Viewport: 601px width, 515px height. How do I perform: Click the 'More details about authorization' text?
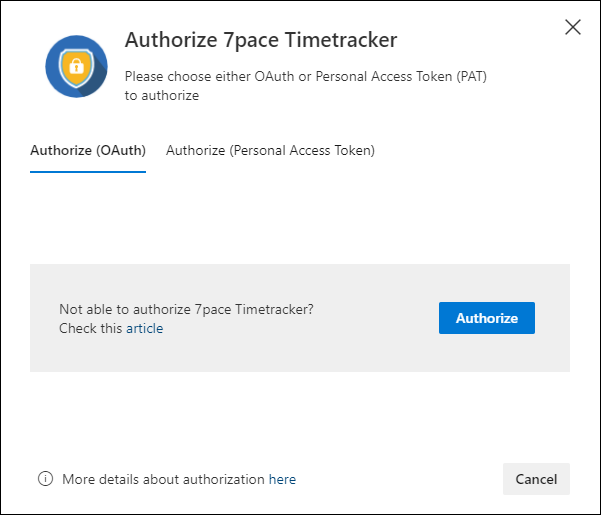click(x=163, y=479)
